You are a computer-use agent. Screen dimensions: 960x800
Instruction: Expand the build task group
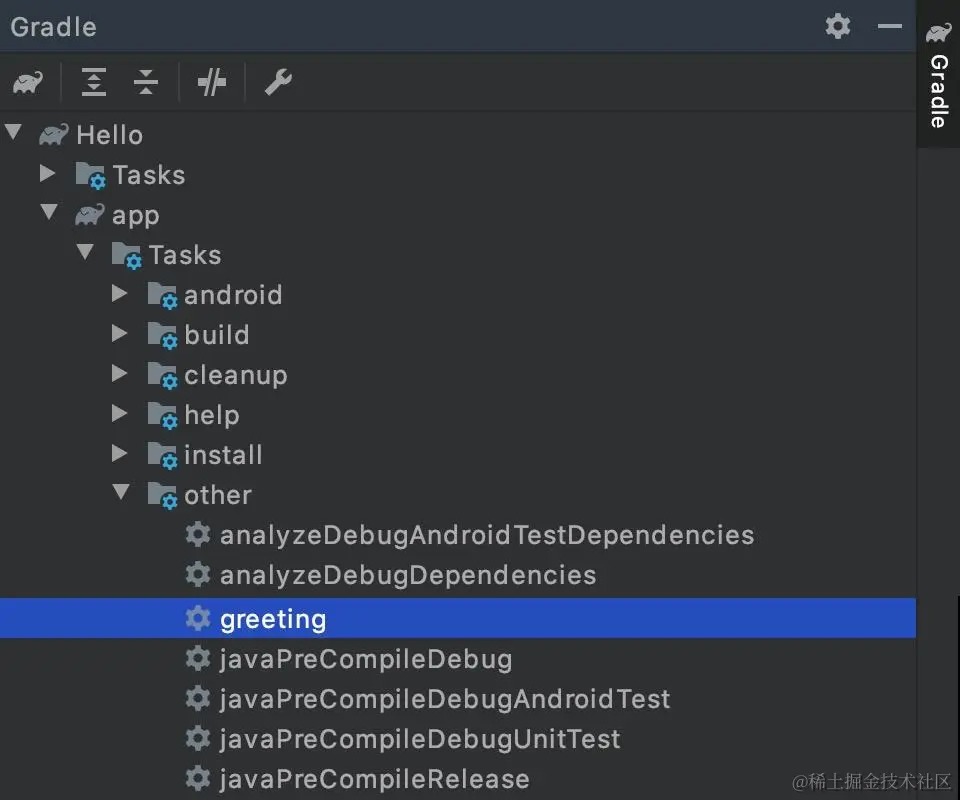coord(119,334)
